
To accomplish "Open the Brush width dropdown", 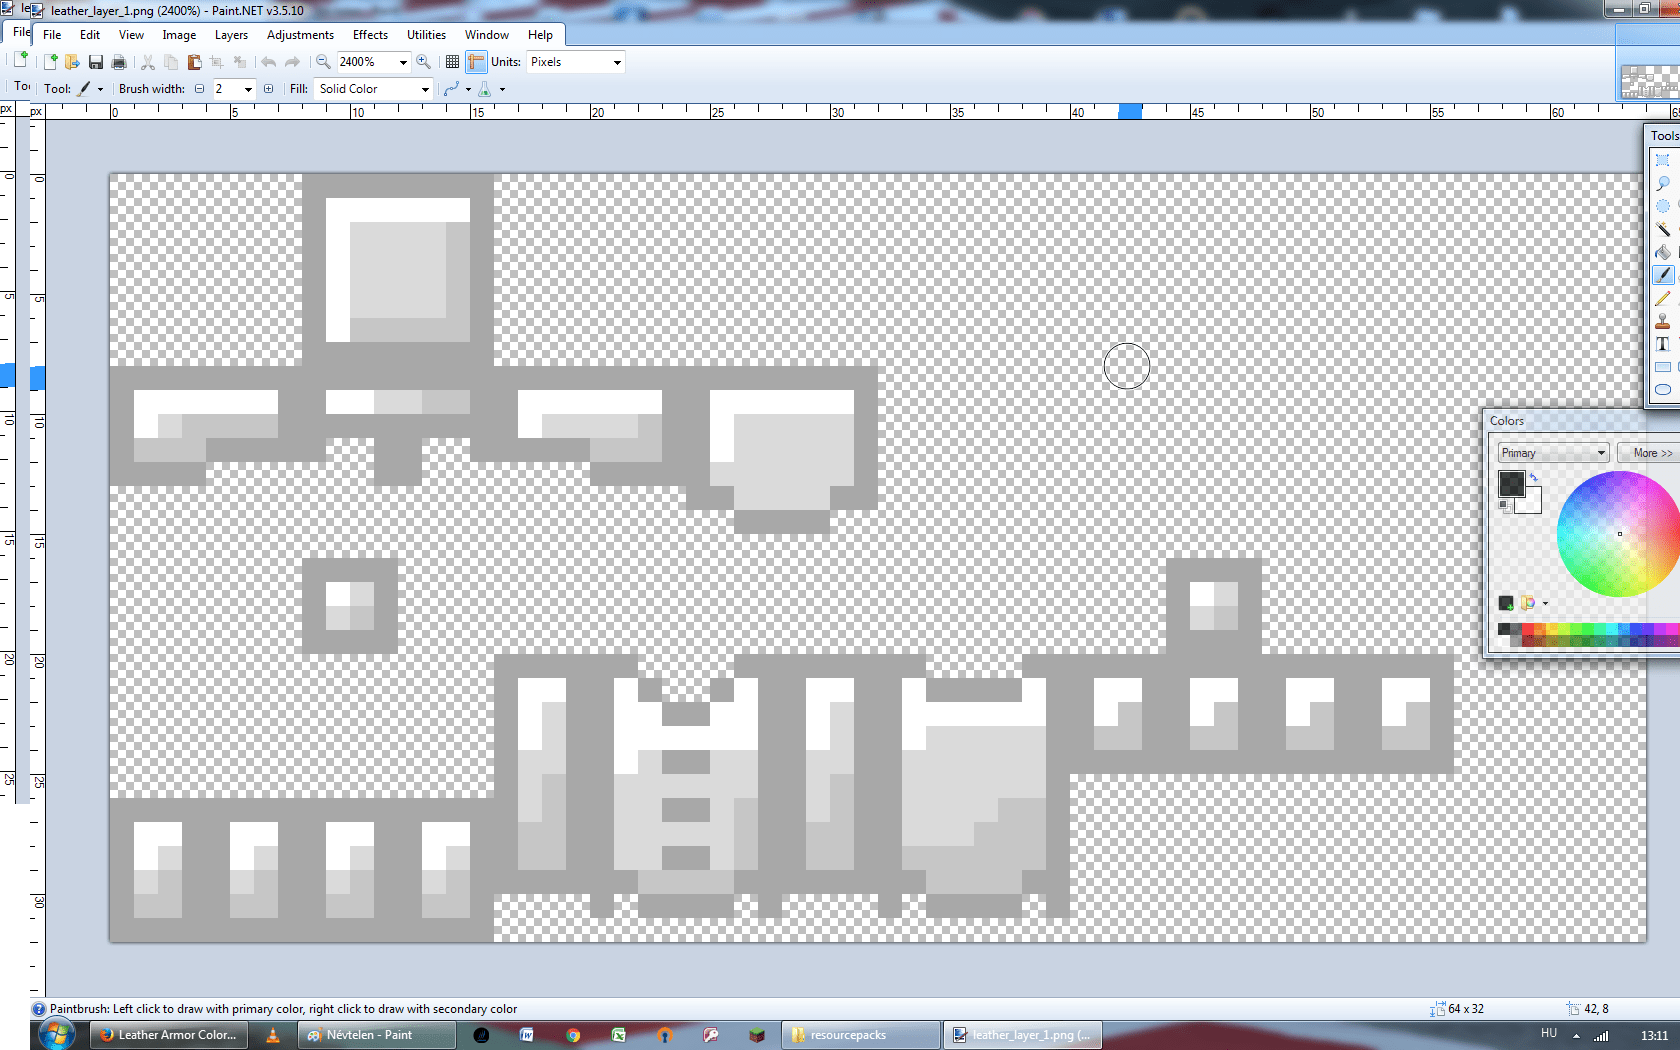I will coord(249,89).
